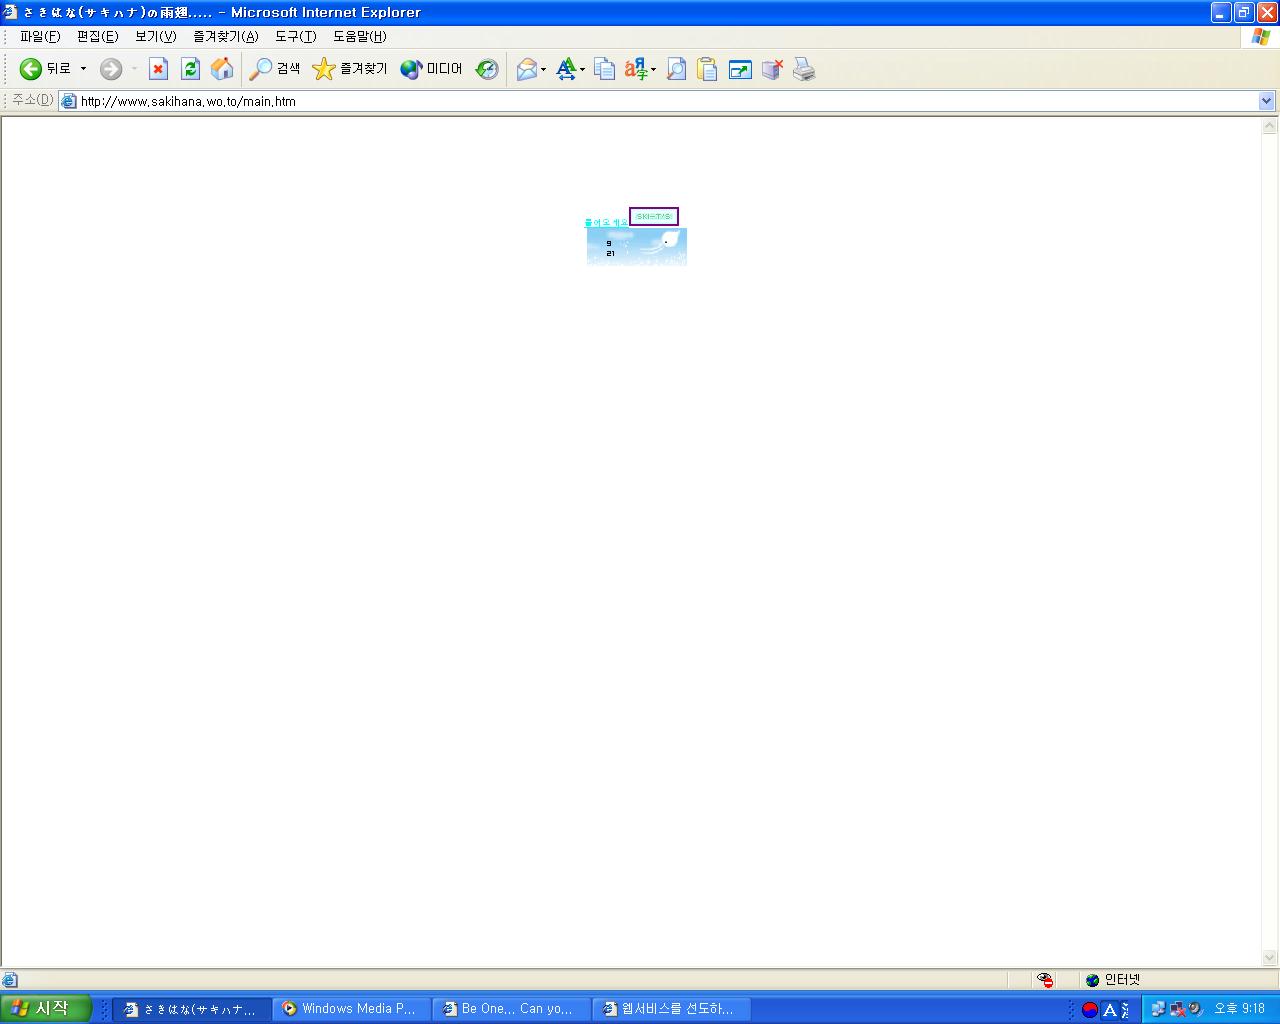This screenshot has height=1024, width=1280.
Task: Click the address bar URL field
Action: pos(660,101)
